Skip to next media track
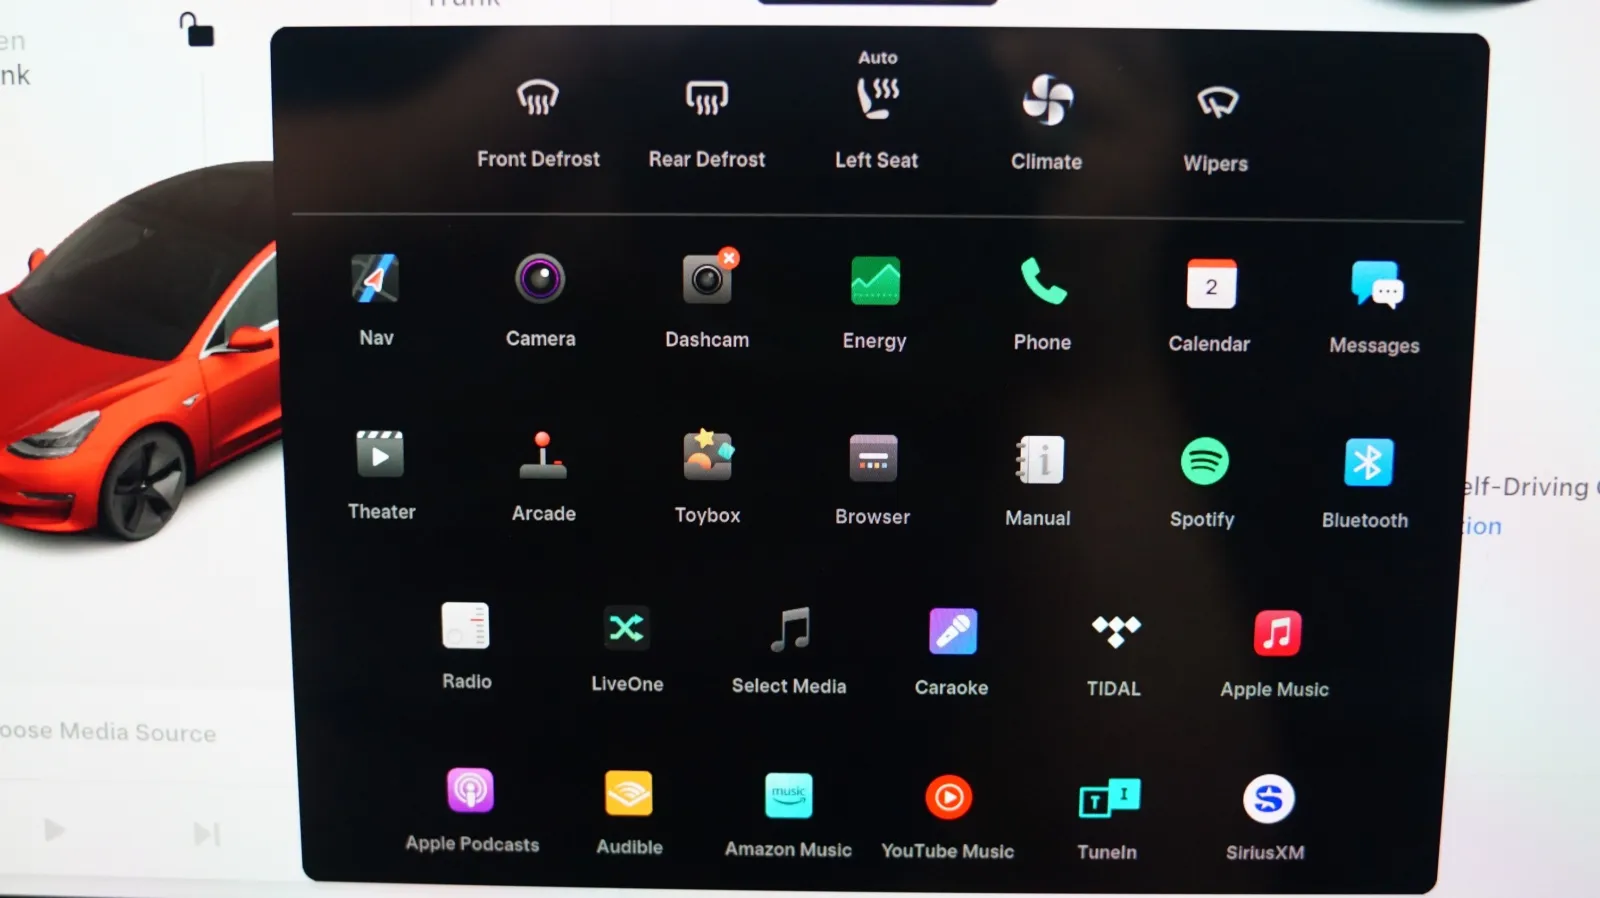Screen dimensions: 1600x898 (x=207, y=833)
